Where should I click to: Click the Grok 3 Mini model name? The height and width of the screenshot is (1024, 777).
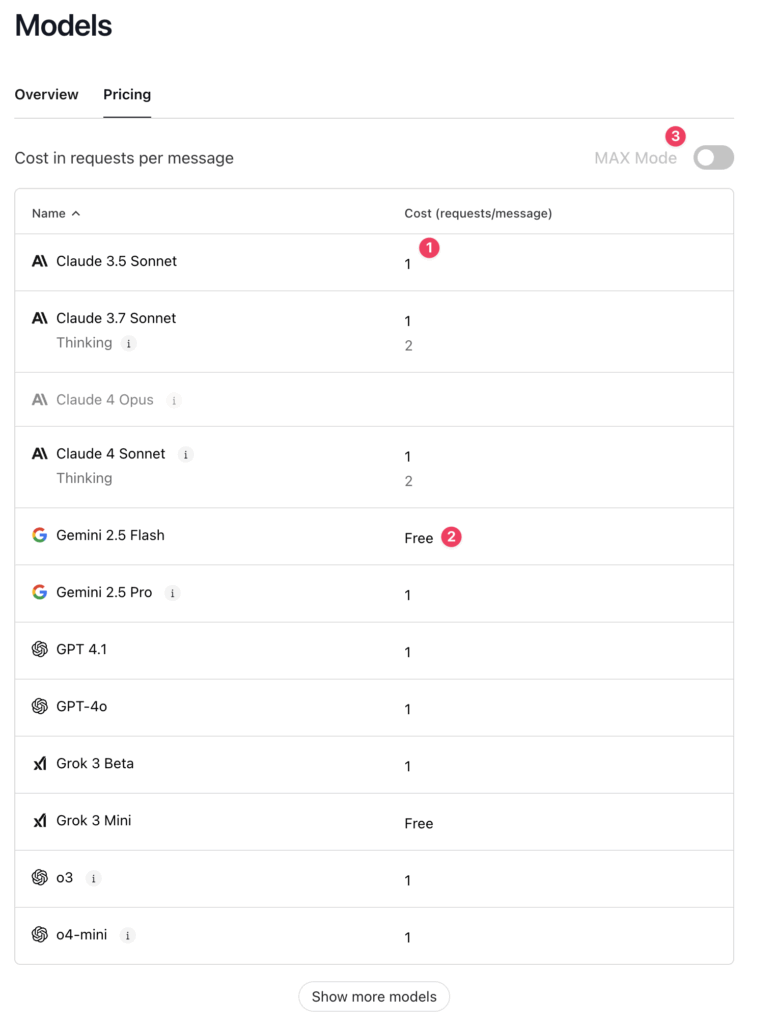pyautogui.click(x=93, y=820)
